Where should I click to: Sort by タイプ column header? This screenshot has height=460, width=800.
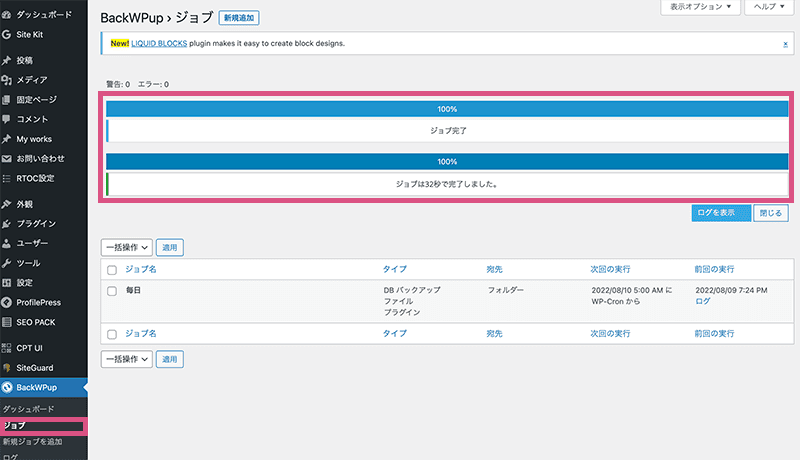395,269
